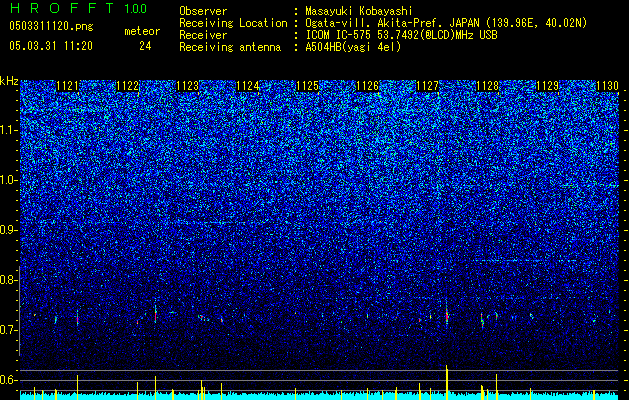Image resolution: width=629 pixels, height=400 pixels.
Task: Click the 0.8 frequency axis label
Action: click(9, 280)
